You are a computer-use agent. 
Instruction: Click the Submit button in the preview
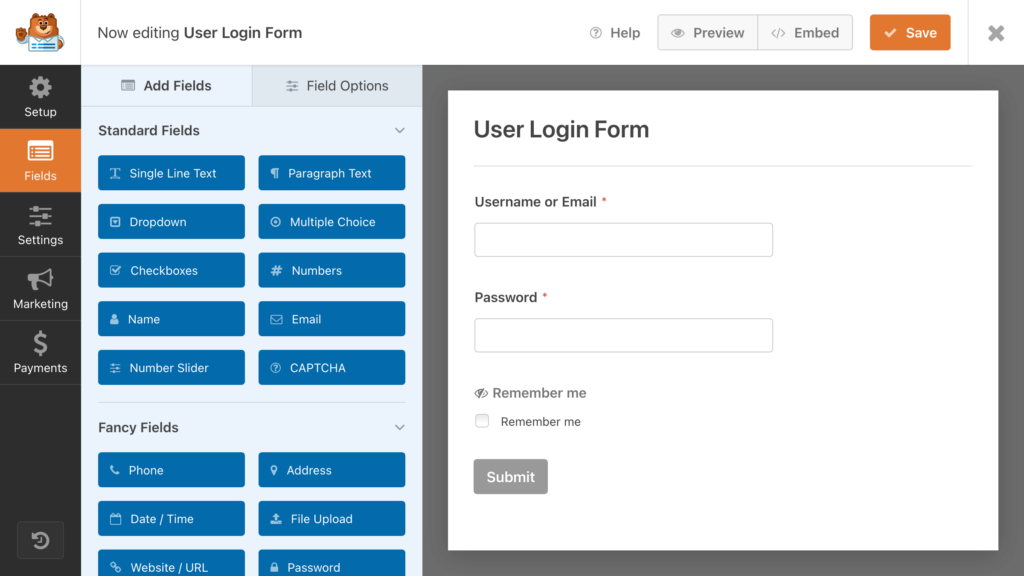(x=510, y=476)
